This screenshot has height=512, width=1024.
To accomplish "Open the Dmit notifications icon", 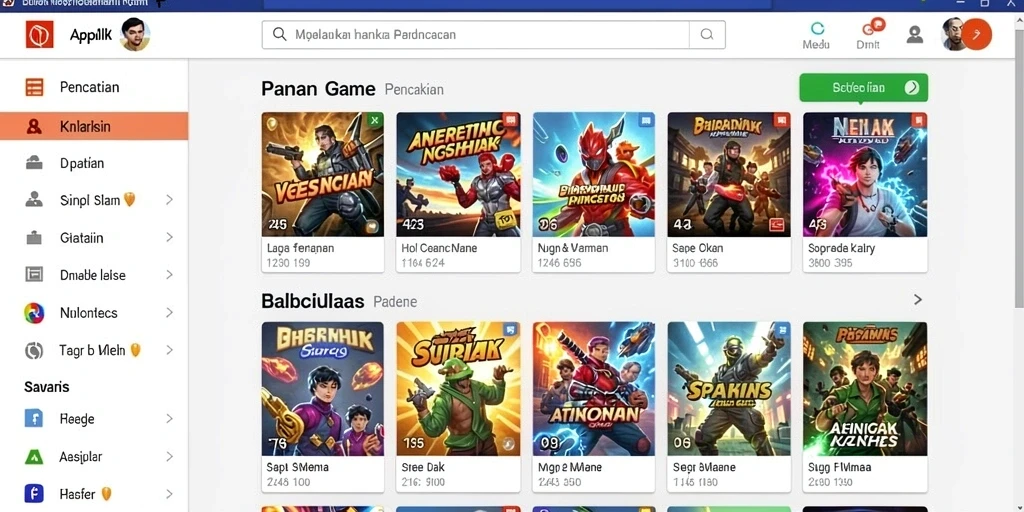I will [869, 36].
